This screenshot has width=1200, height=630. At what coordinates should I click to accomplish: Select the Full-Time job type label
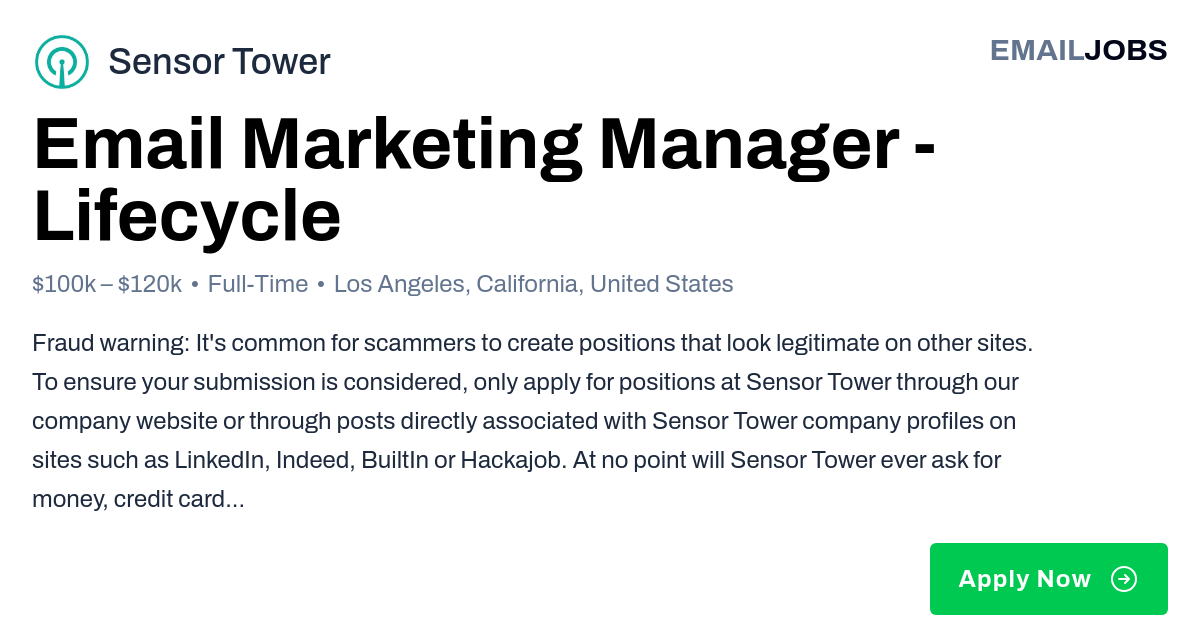pos(258,284)
